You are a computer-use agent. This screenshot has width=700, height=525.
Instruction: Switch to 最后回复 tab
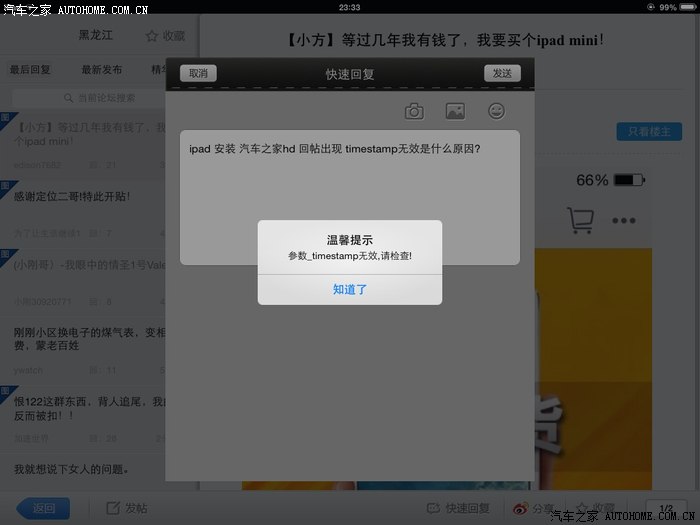(x=30, y=70)
